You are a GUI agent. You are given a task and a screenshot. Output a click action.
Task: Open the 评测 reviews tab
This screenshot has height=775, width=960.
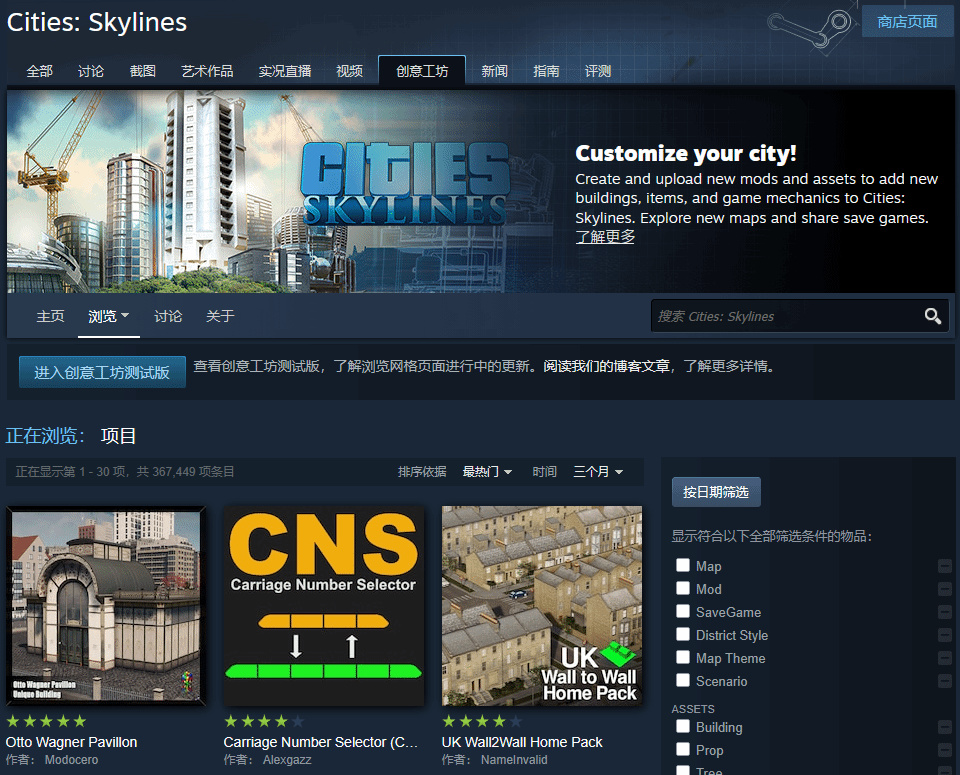tap(598, 71)
